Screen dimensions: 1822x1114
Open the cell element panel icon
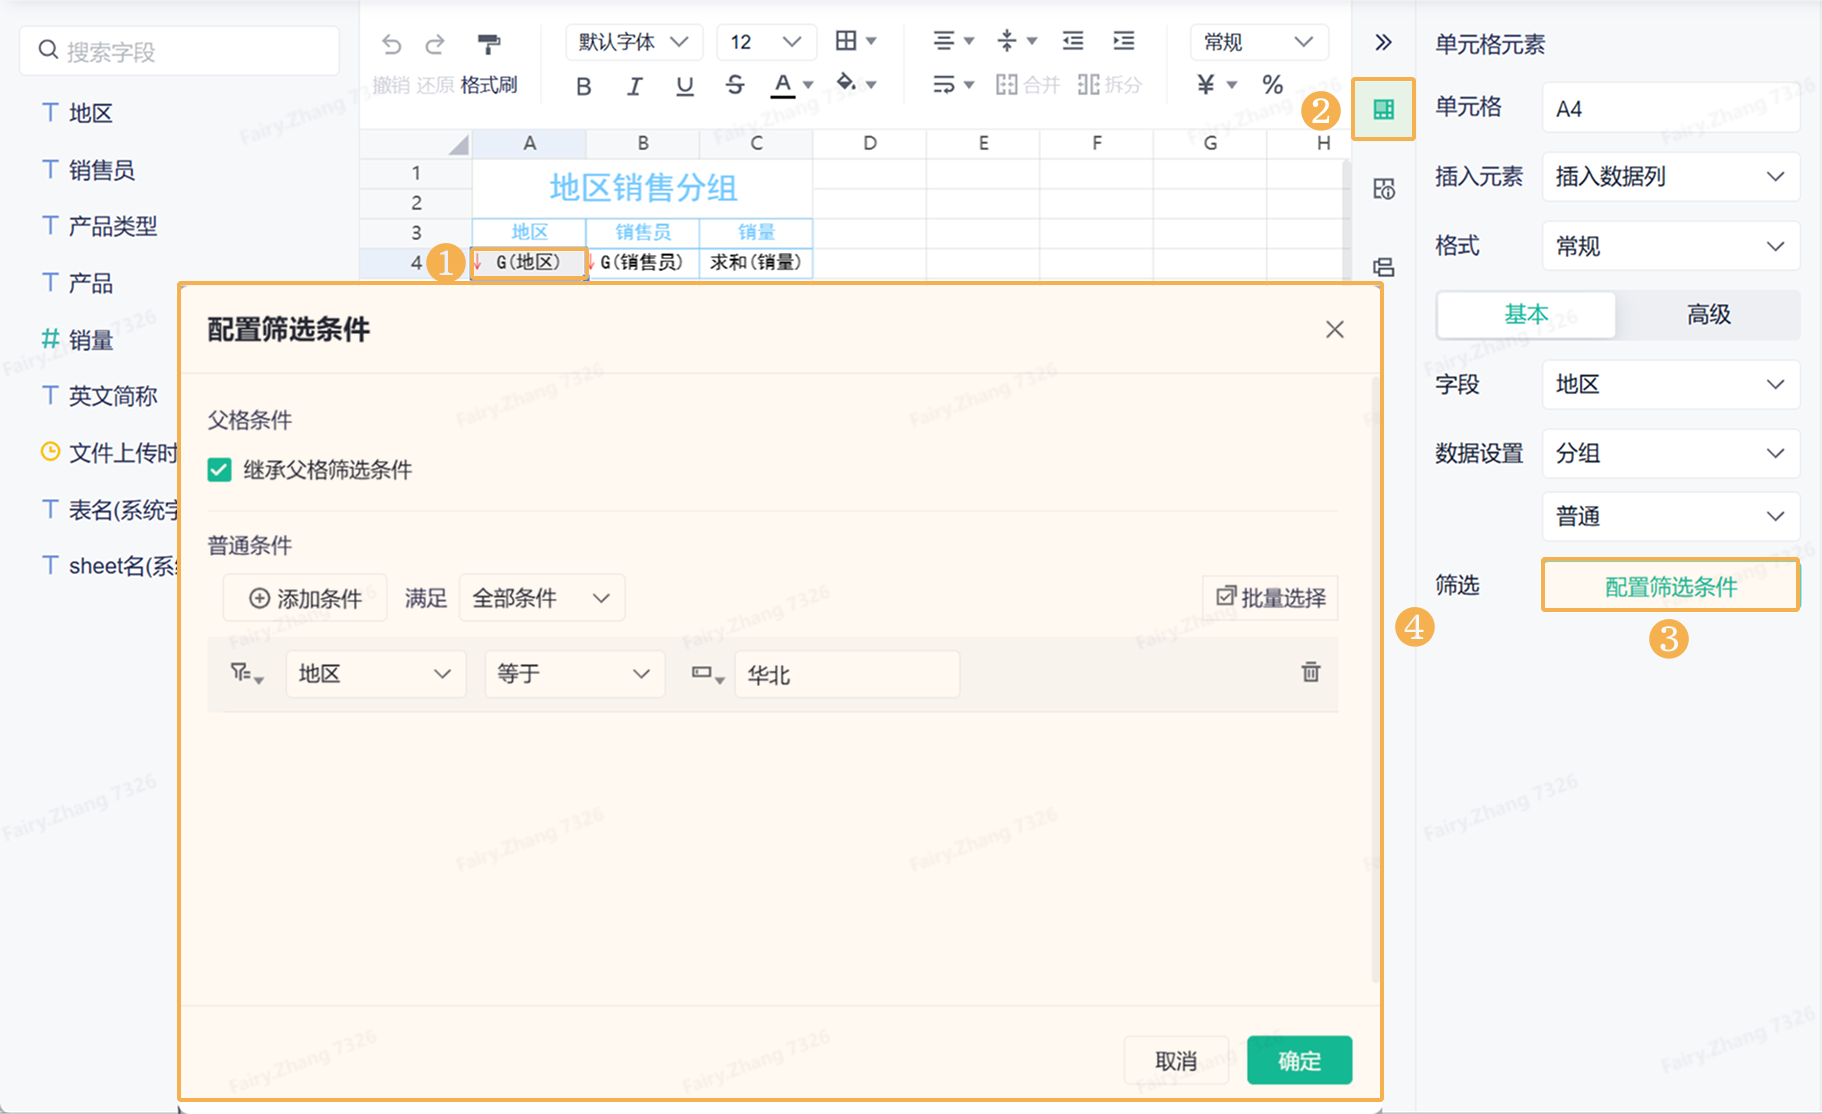click(1384, 110)
